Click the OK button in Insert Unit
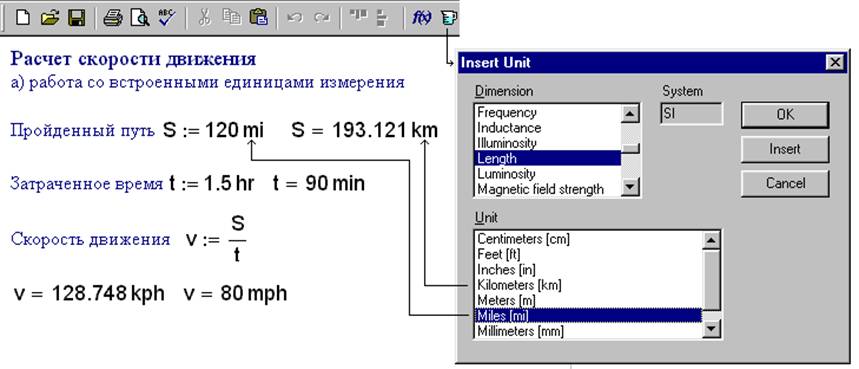This screenshot has width=859, height=369. pyautogui.click(x=784, y=115)
